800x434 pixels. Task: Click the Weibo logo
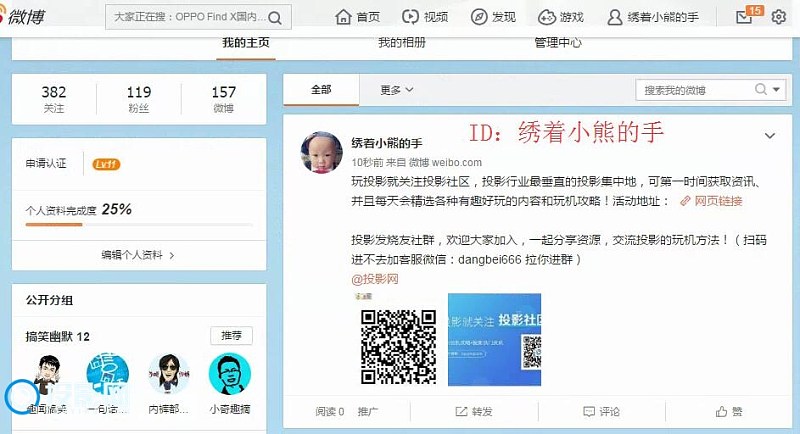(23, 16)
